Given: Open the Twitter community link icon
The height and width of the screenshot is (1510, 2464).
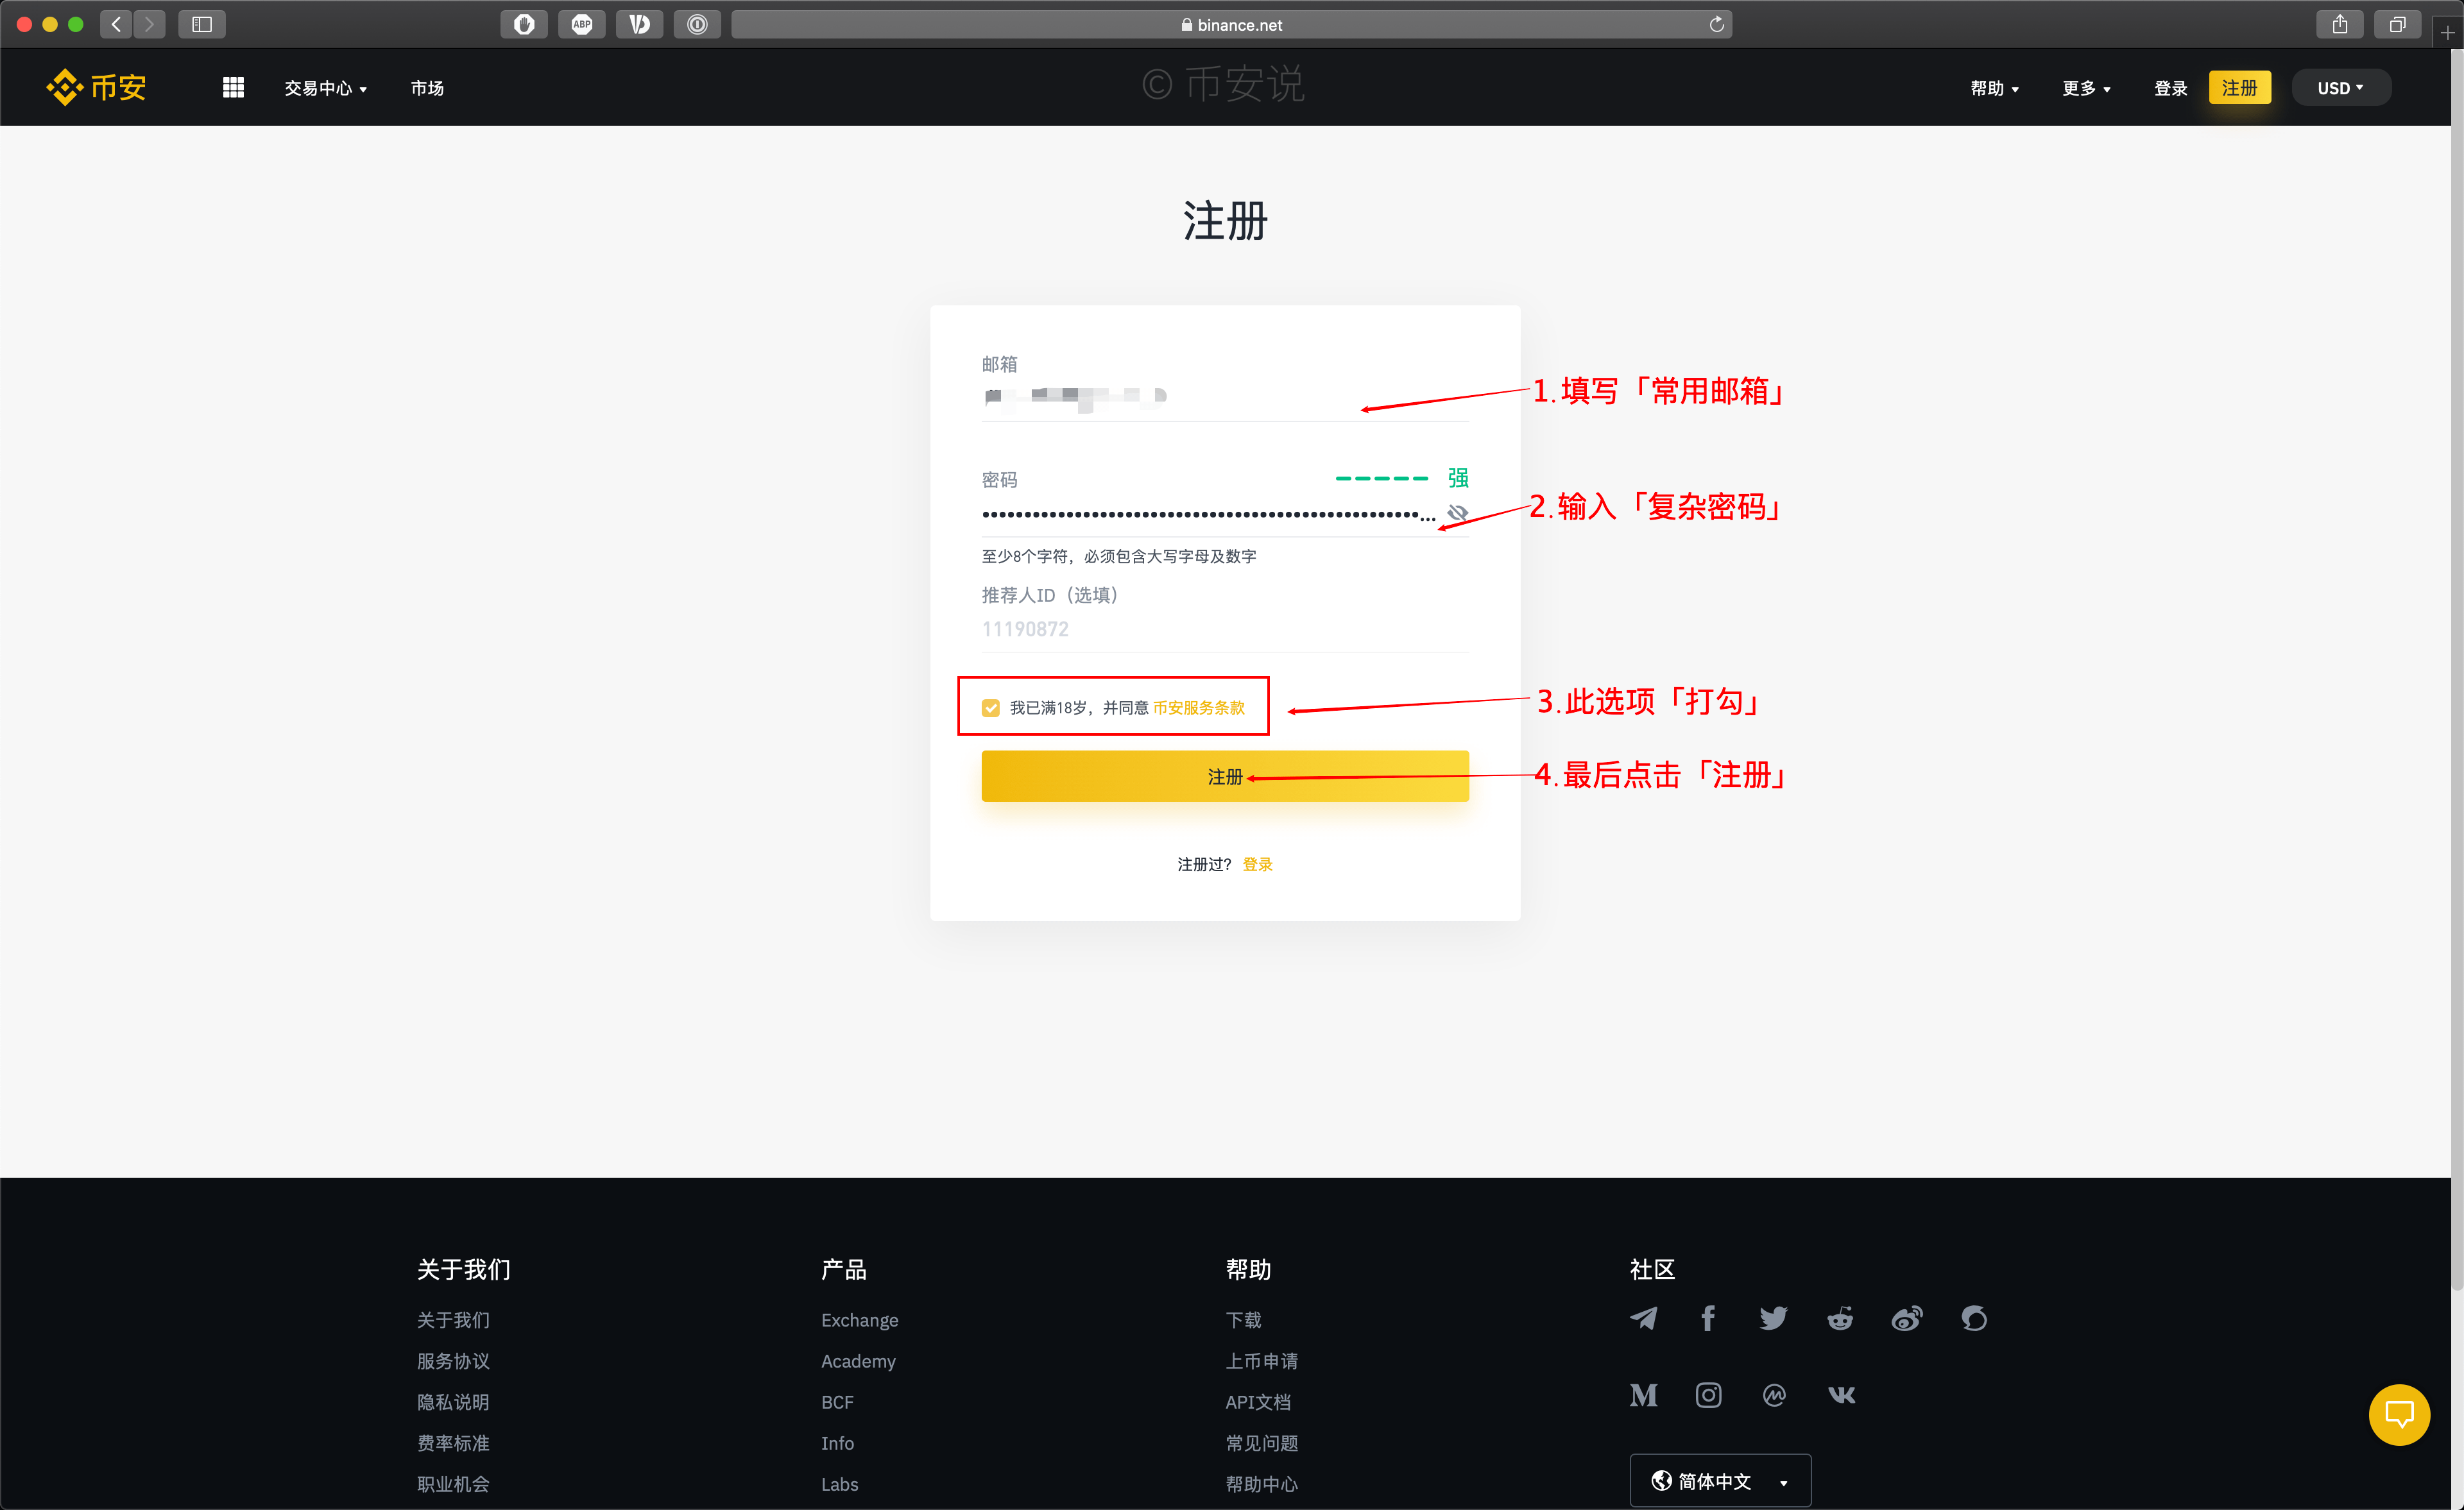Looking at the screenshot, I should point(1773,1318).
